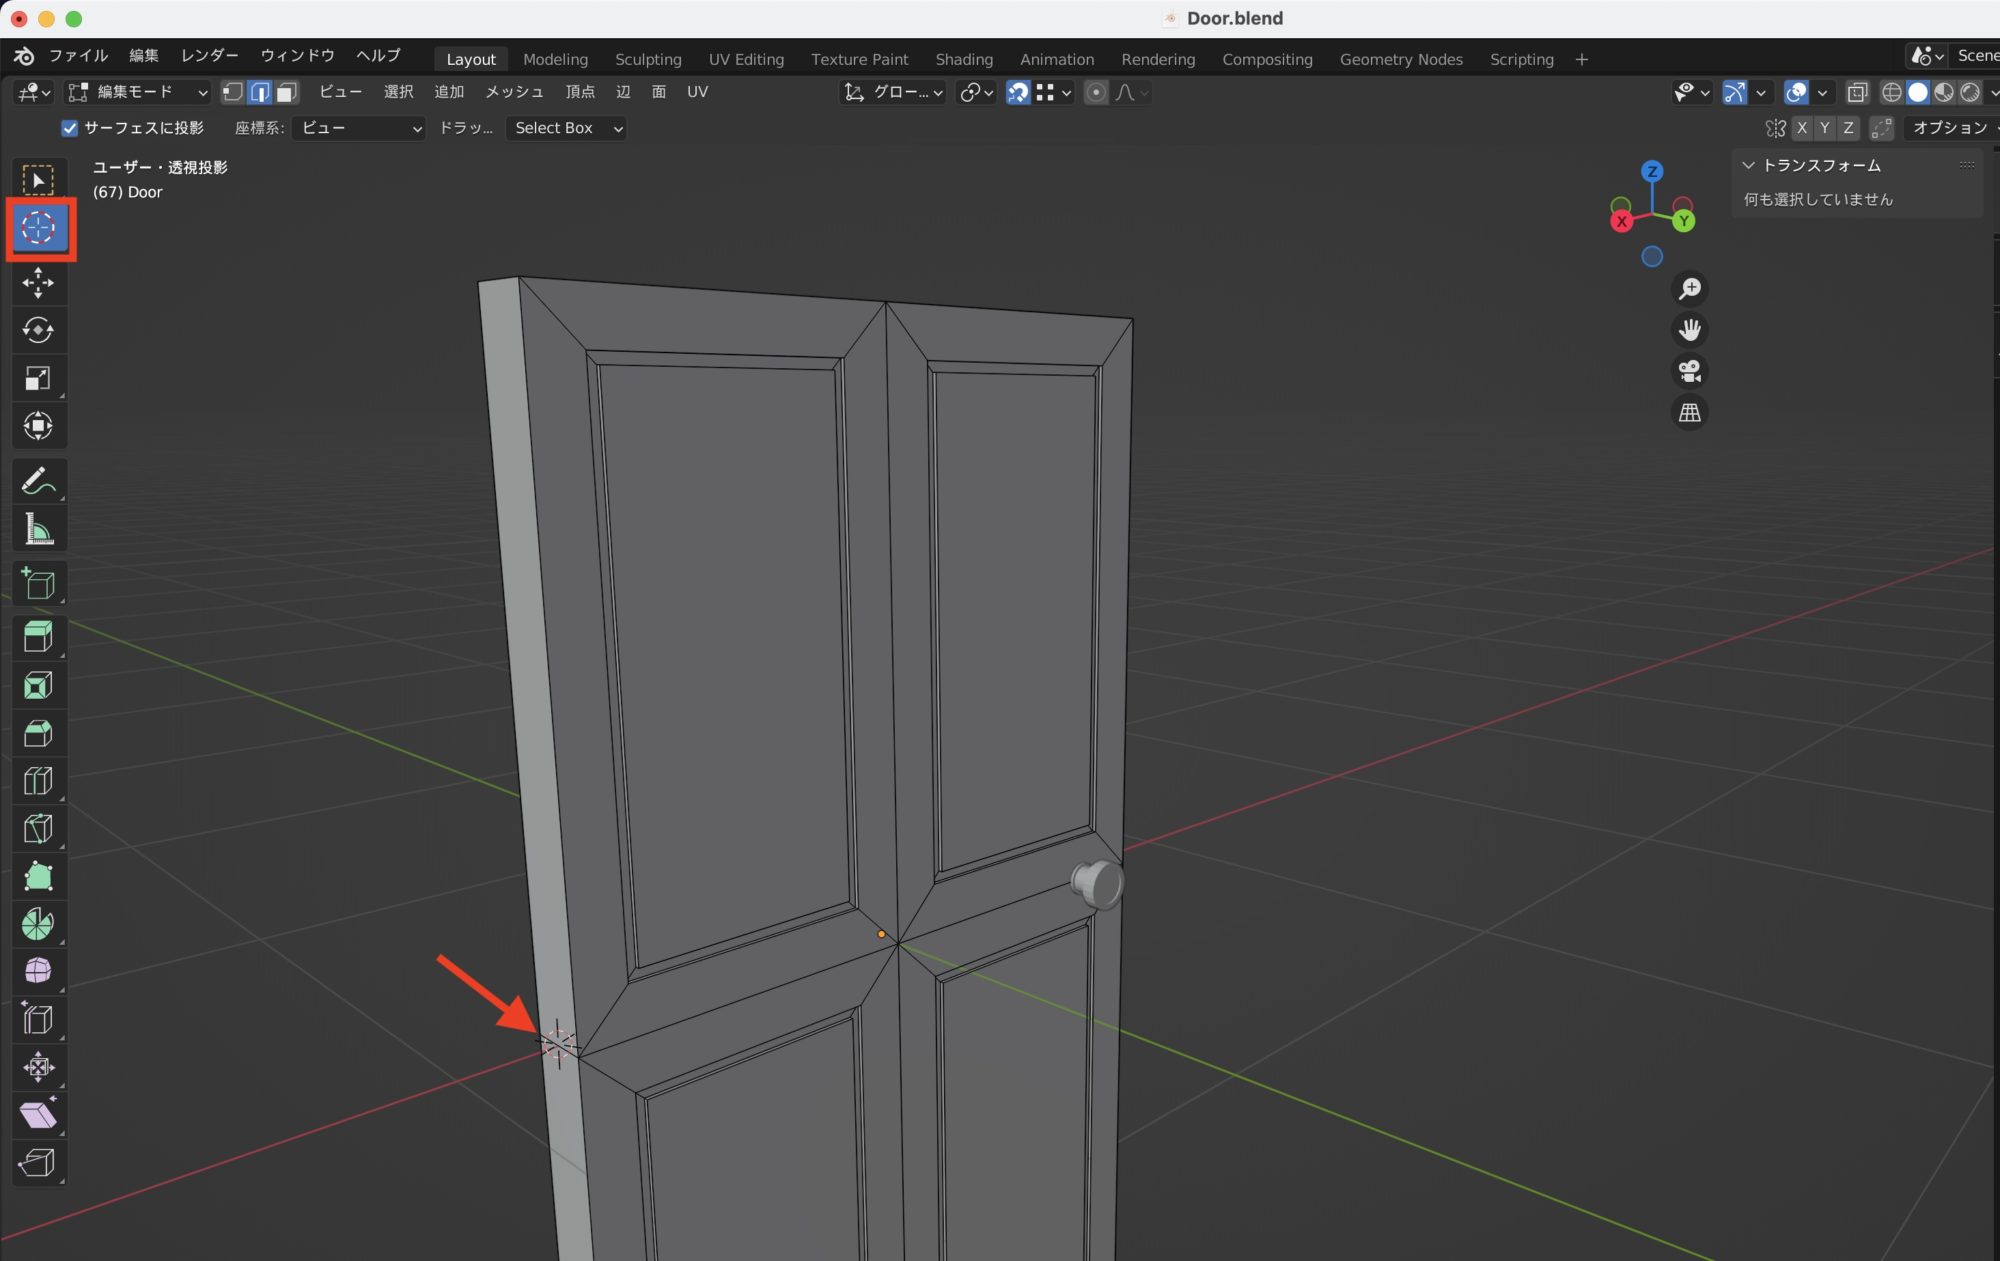Open the メッシュ menu
The height and width of the screenshot is (1261, 2000).
tap(514, 92)
